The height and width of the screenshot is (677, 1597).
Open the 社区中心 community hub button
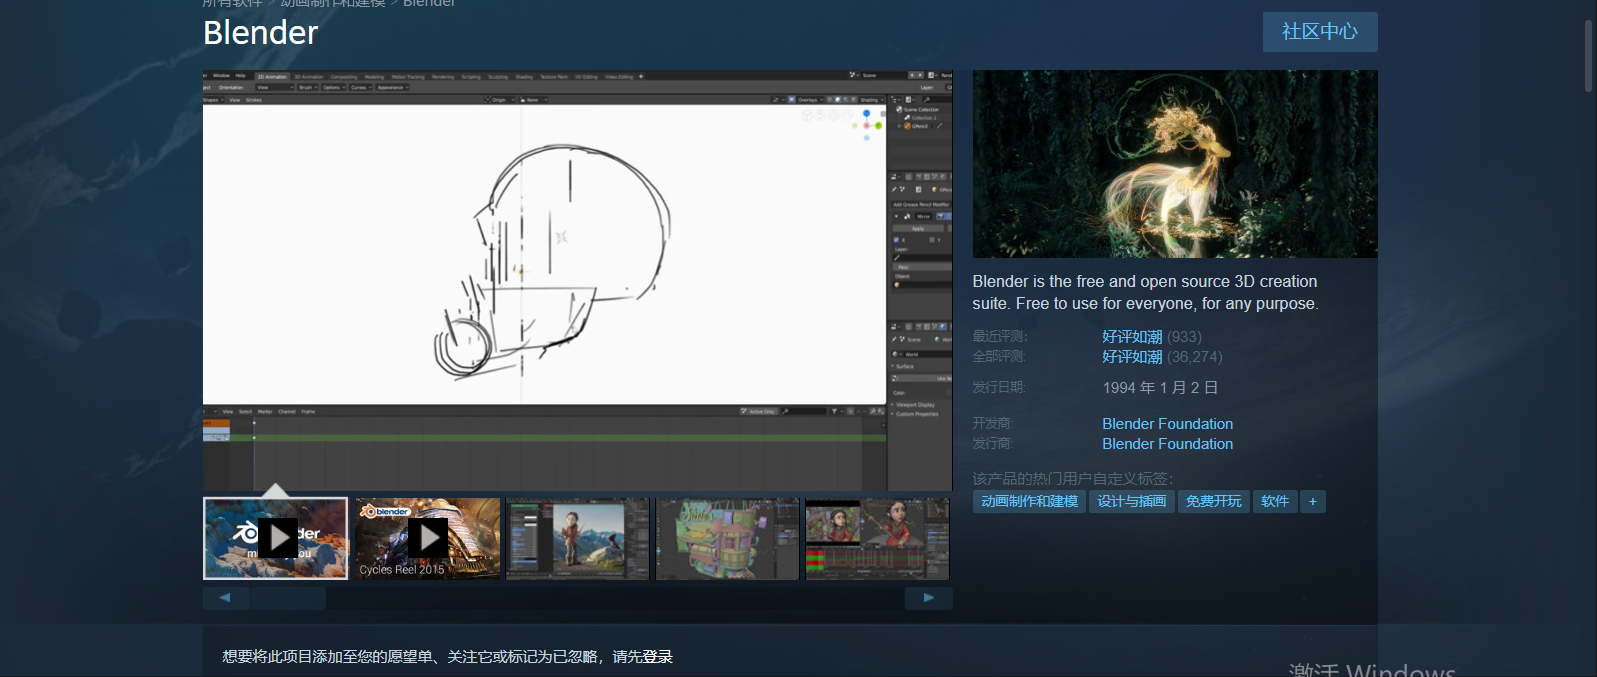pyautogui.click(x=1320, y=32)
